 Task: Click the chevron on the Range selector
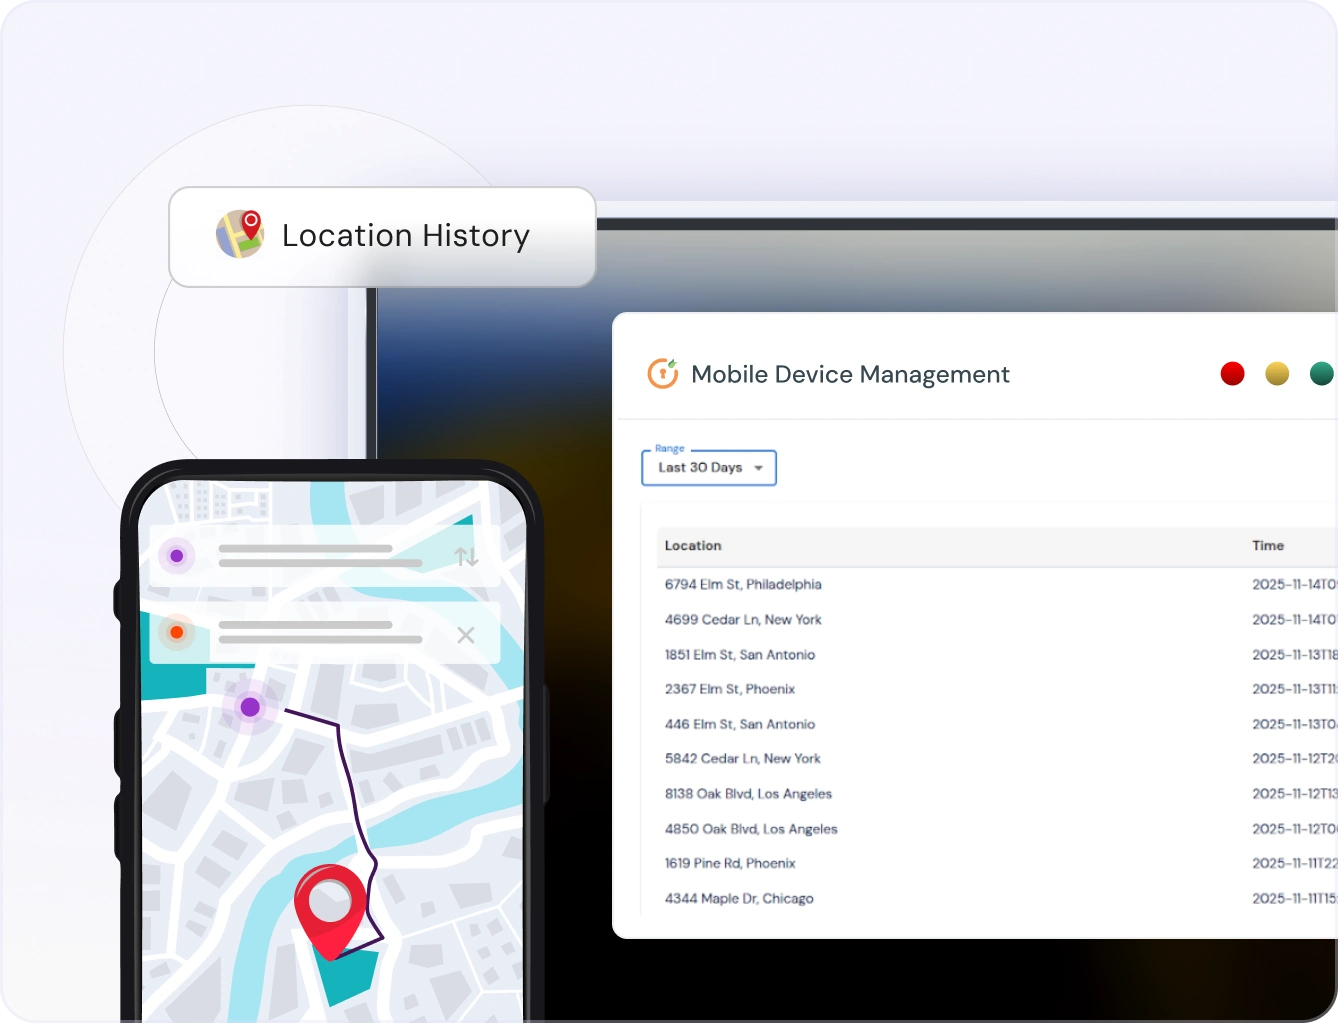[760, 467]
